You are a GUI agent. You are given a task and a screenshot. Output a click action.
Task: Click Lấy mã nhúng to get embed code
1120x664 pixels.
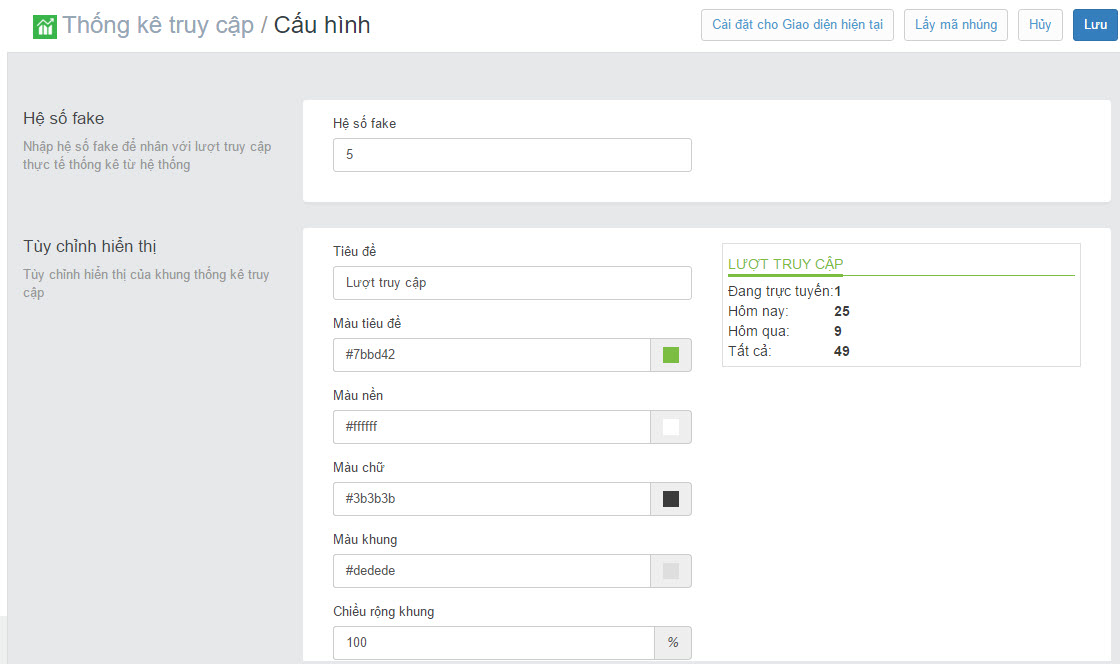tap(955, 25)
